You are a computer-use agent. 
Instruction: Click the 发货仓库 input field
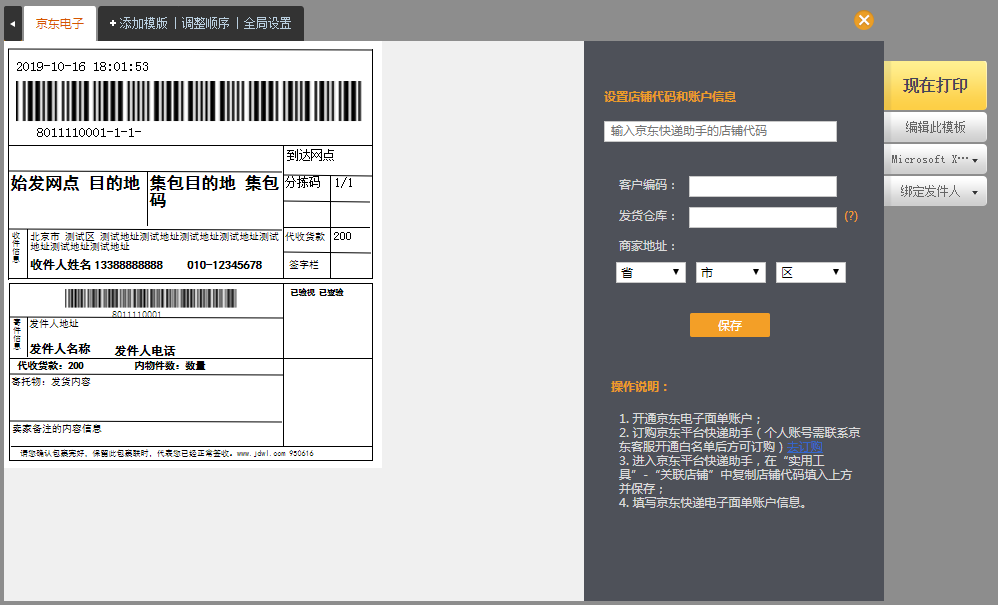(x=763, y=218)
